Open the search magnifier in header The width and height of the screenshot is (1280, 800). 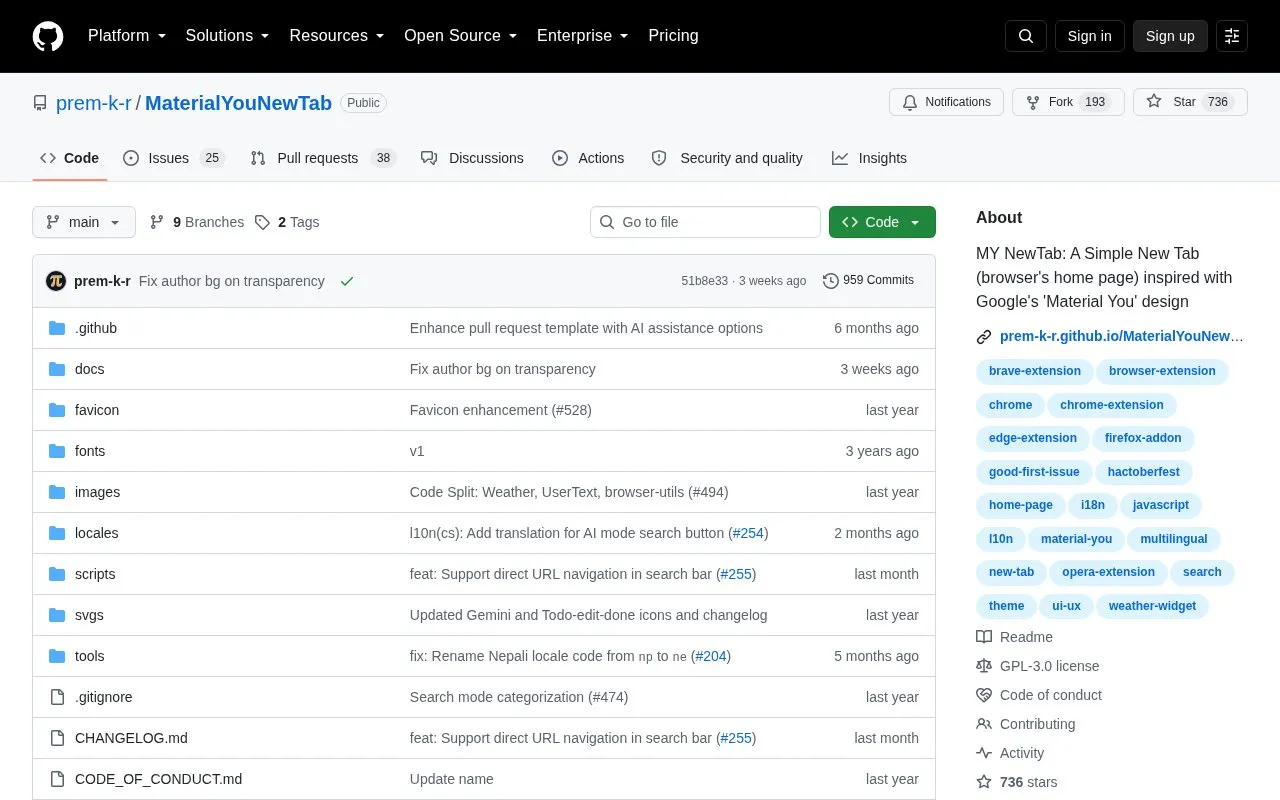1026,36
